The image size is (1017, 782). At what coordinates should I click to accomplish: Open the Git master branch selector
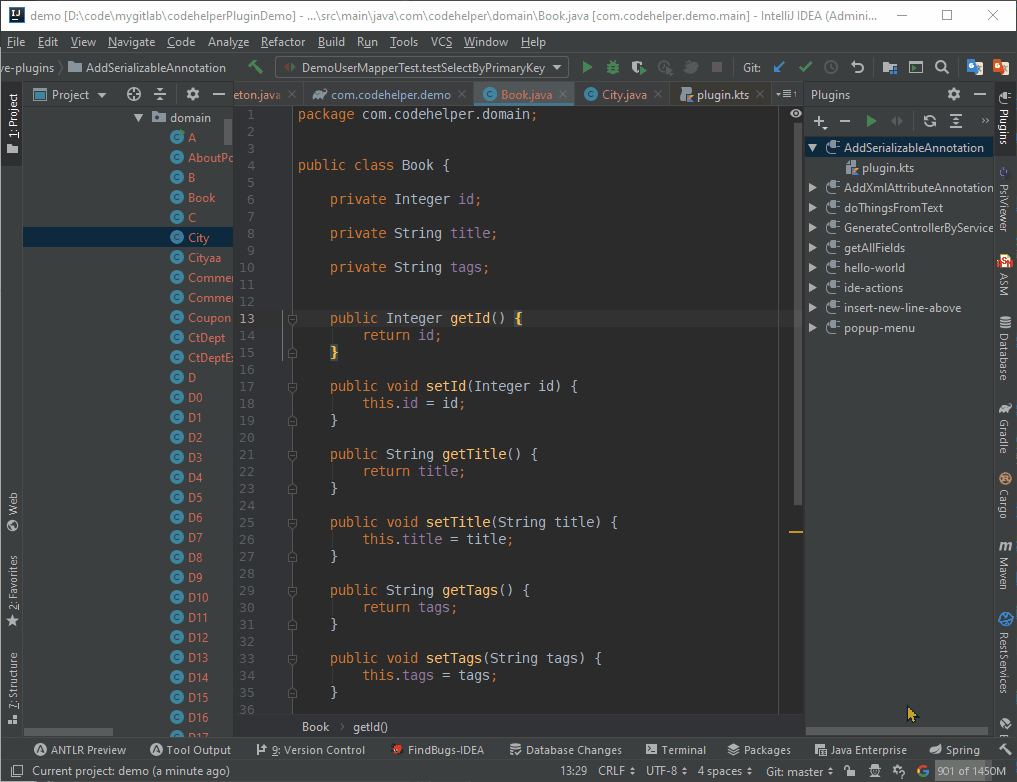coord(799,771)
